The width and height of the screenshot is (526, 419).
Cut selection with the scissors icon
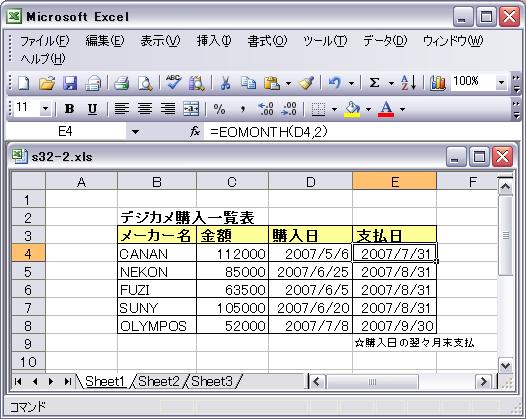[x=225, y=83]
